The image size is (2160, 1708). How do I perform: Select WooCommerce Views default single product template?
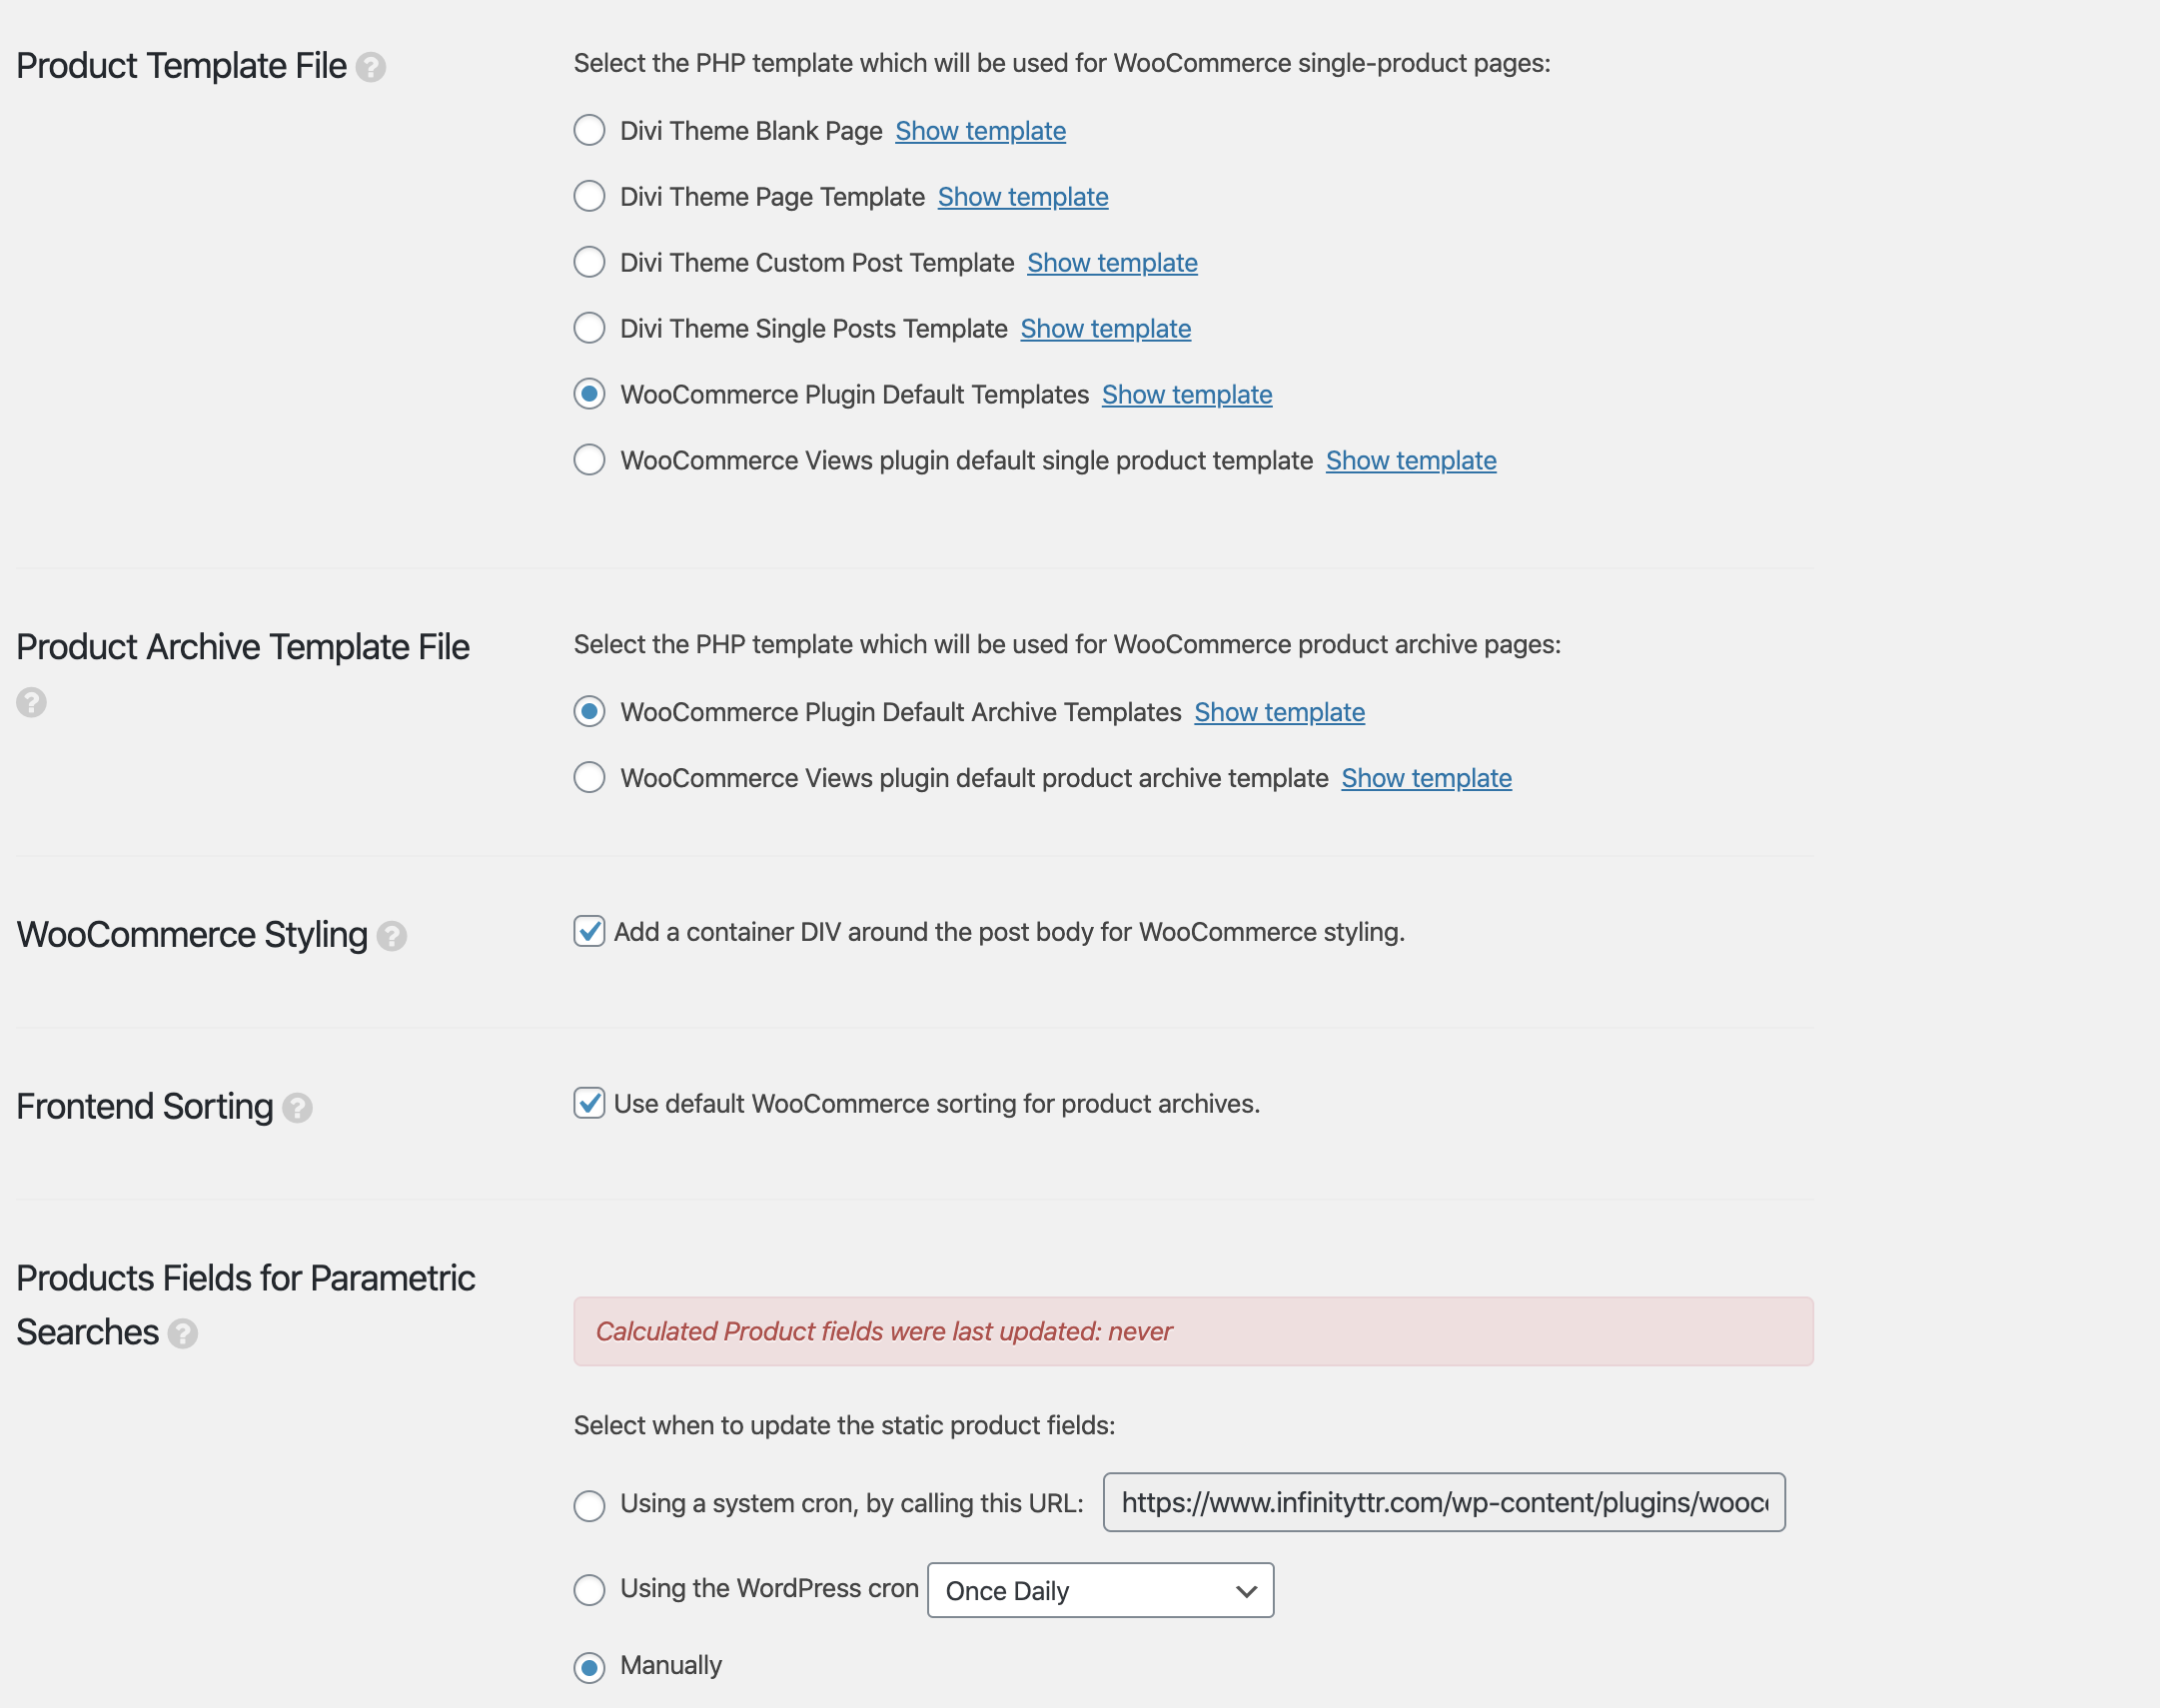tap(589, 460)
